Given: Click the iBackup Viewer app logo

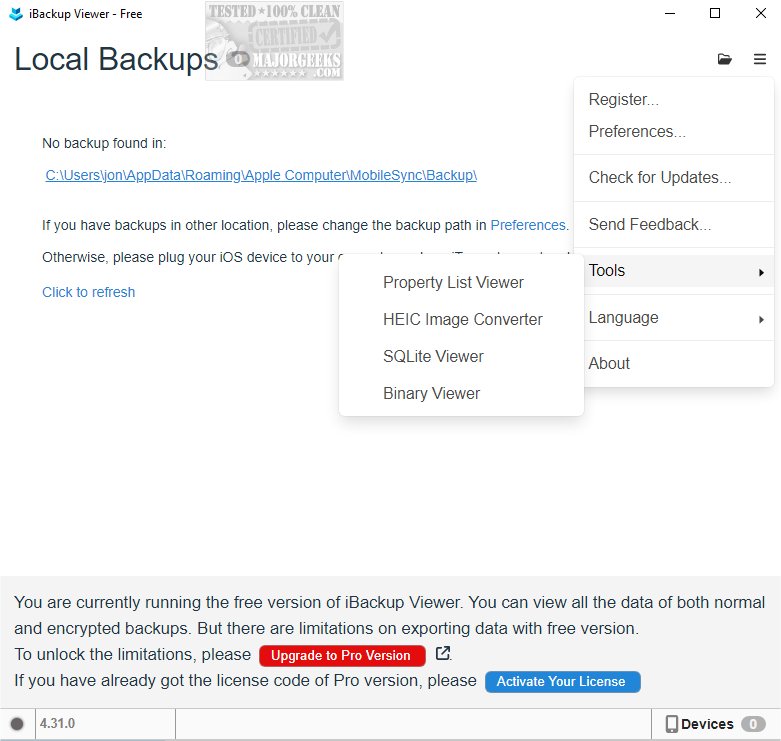Looking at the screenshot, I should coord(16,14).
